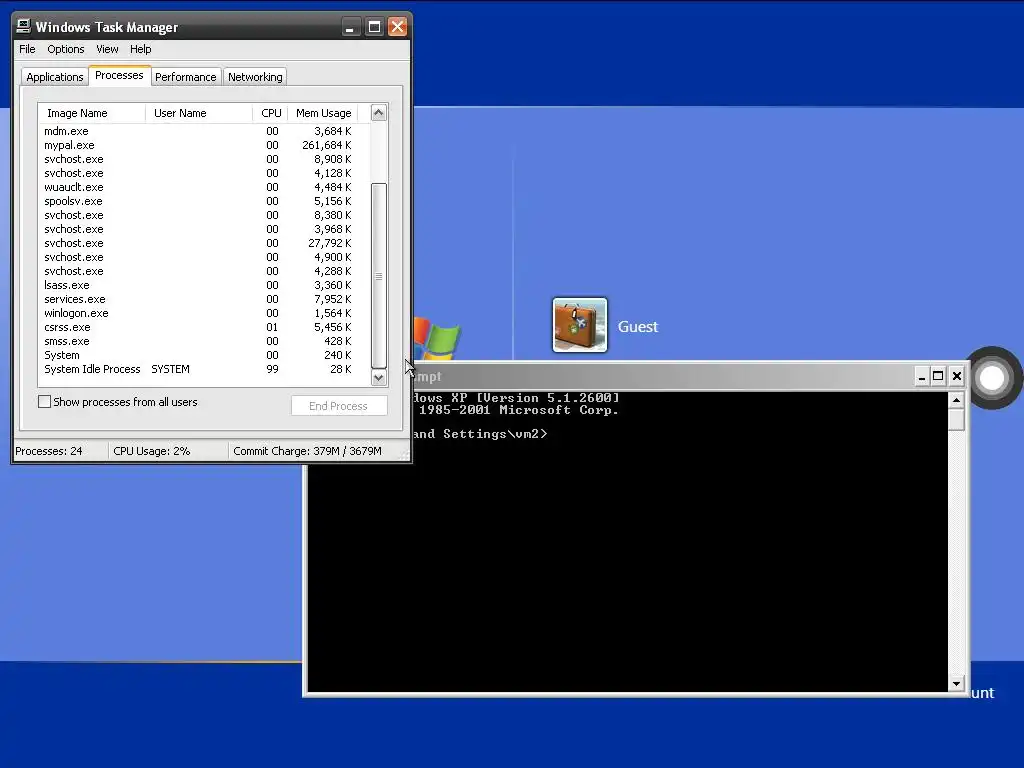Click process list scroll down arrow
The height and width of the screenshot is (768, 1024).
(x=379, y=377)
